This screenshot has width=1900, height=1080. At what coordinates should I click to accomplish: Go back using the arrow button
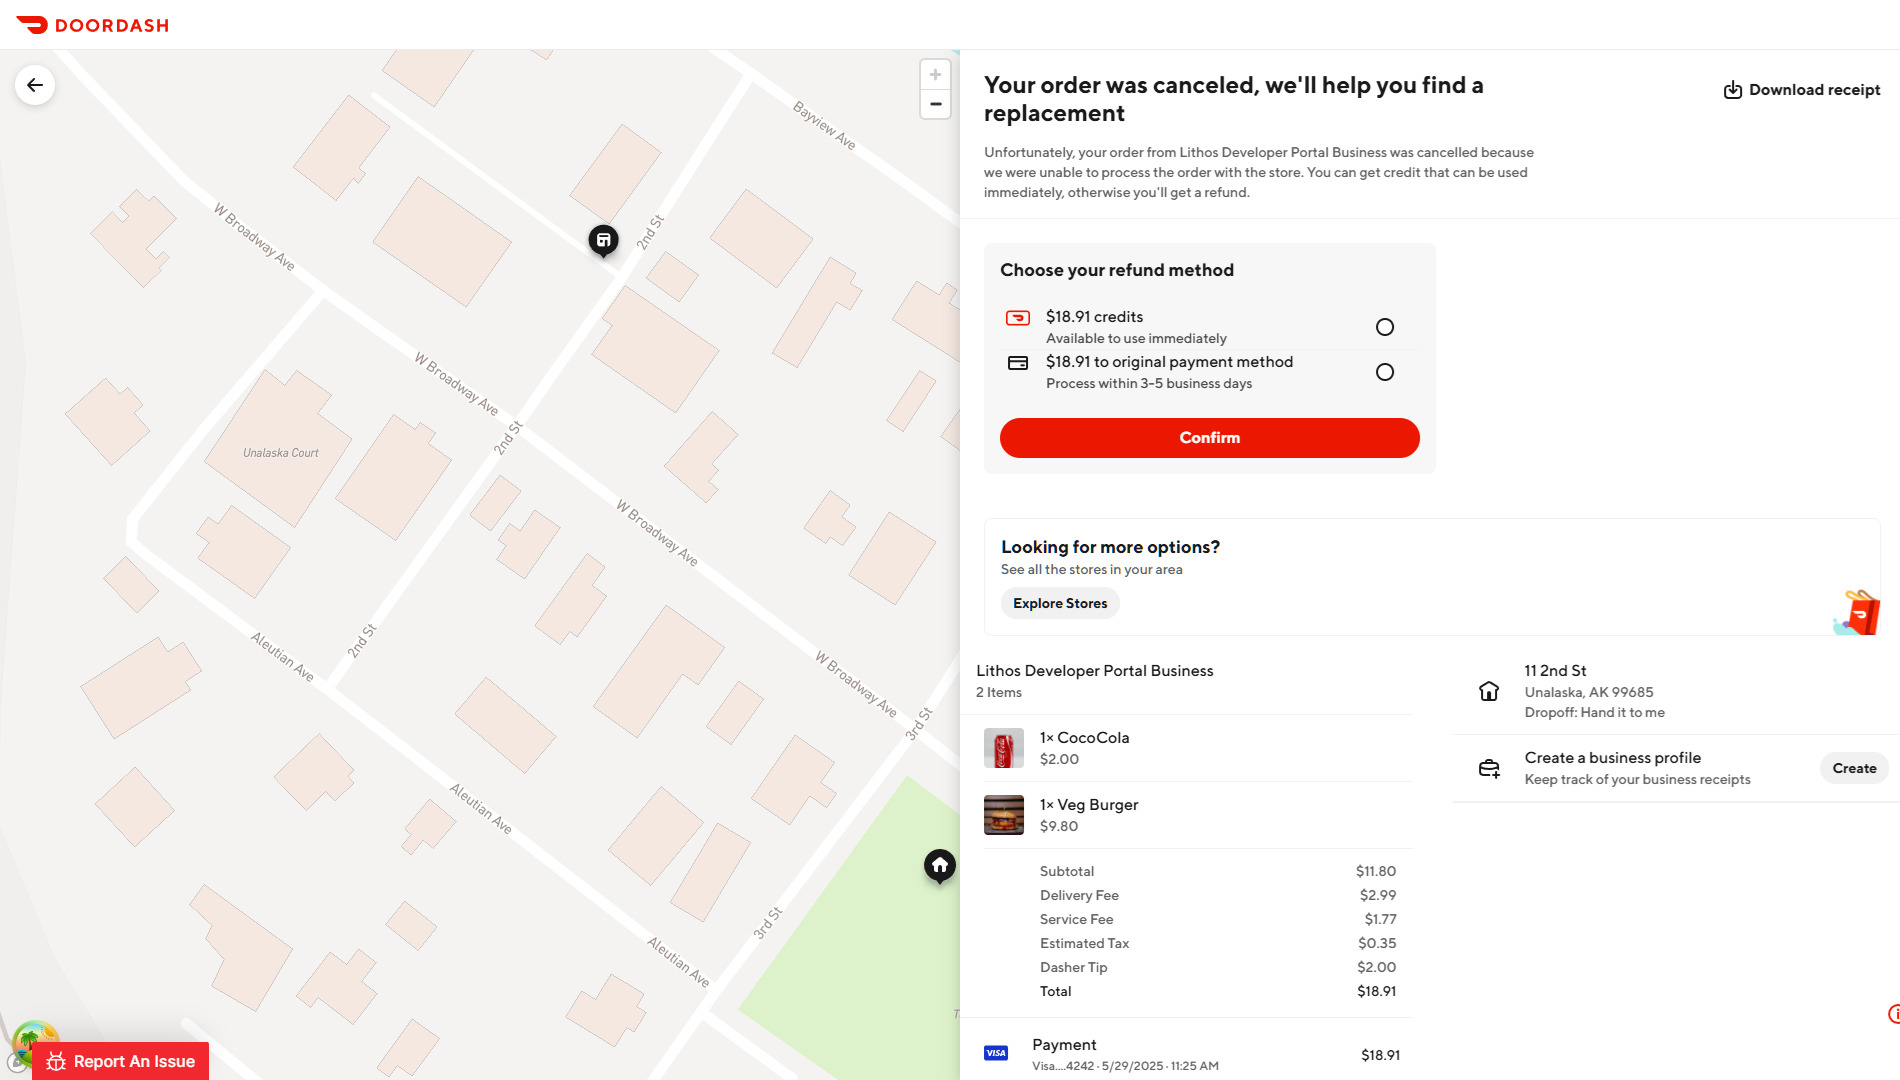[x=35, y=85]
